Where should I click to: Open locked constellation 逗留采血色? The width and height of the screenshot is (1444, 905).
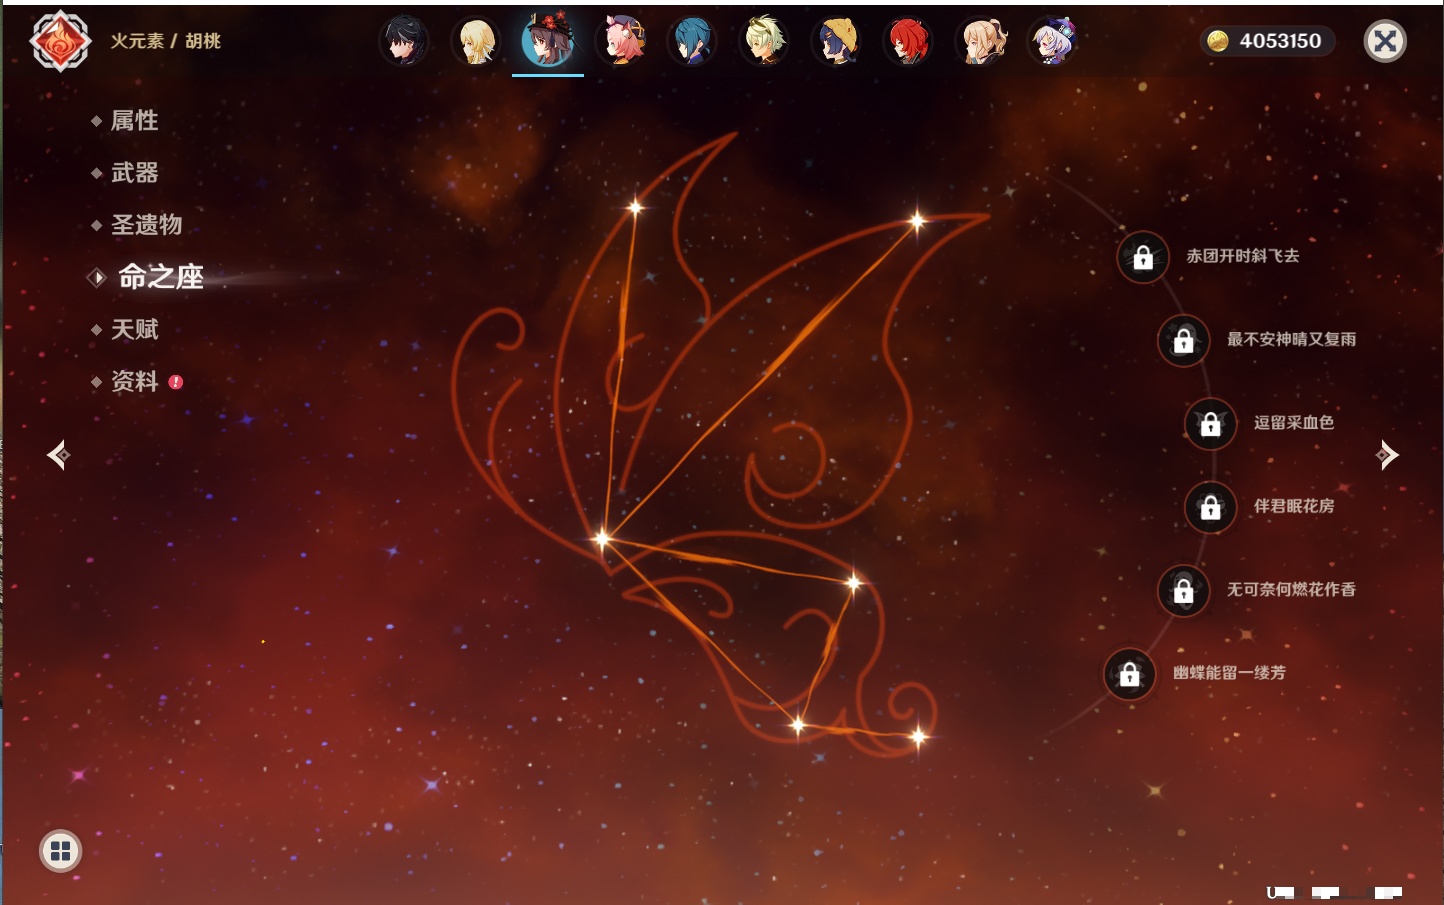[x=1210, y=424]
